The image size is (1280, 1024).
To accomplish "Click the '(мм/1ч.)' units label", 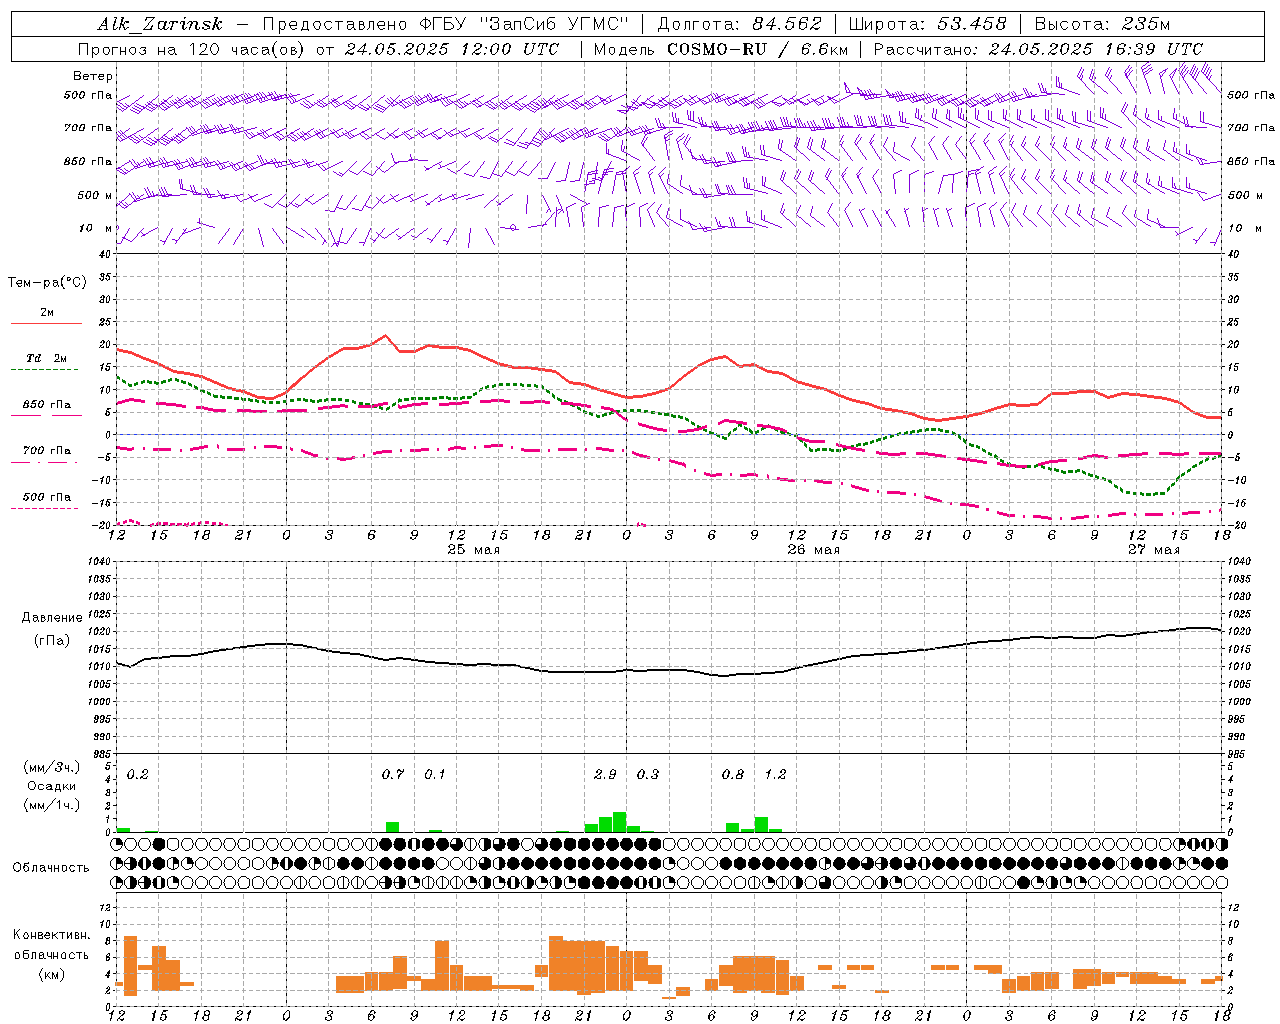I will pos(51,805).
